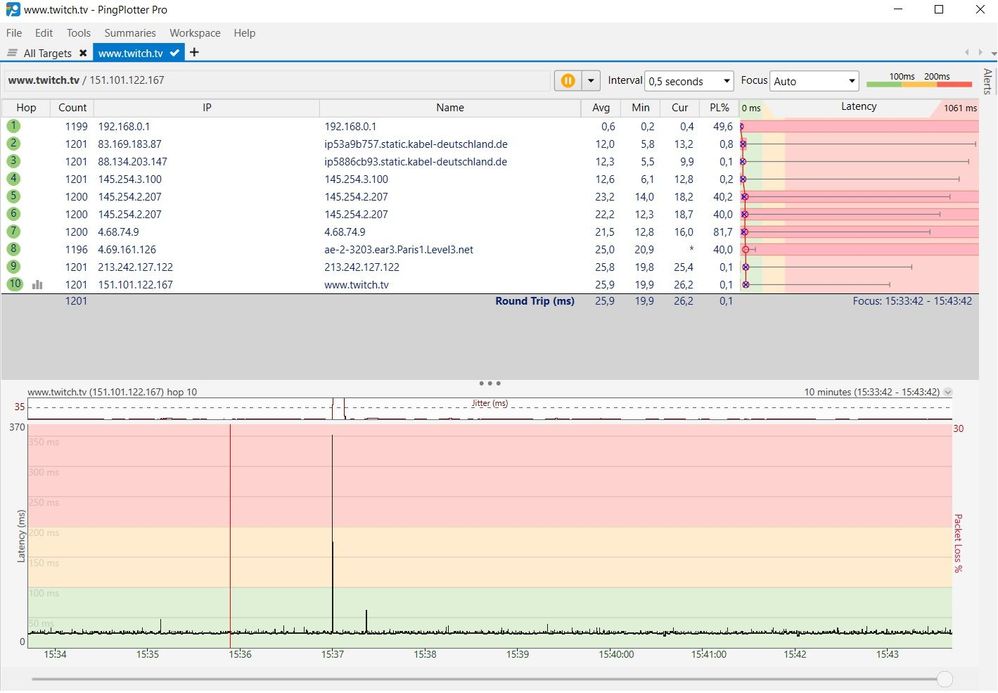998x693 pixels.
Task: Click the tall latency spike at 15:37
Action: click(x=332, y=533)
